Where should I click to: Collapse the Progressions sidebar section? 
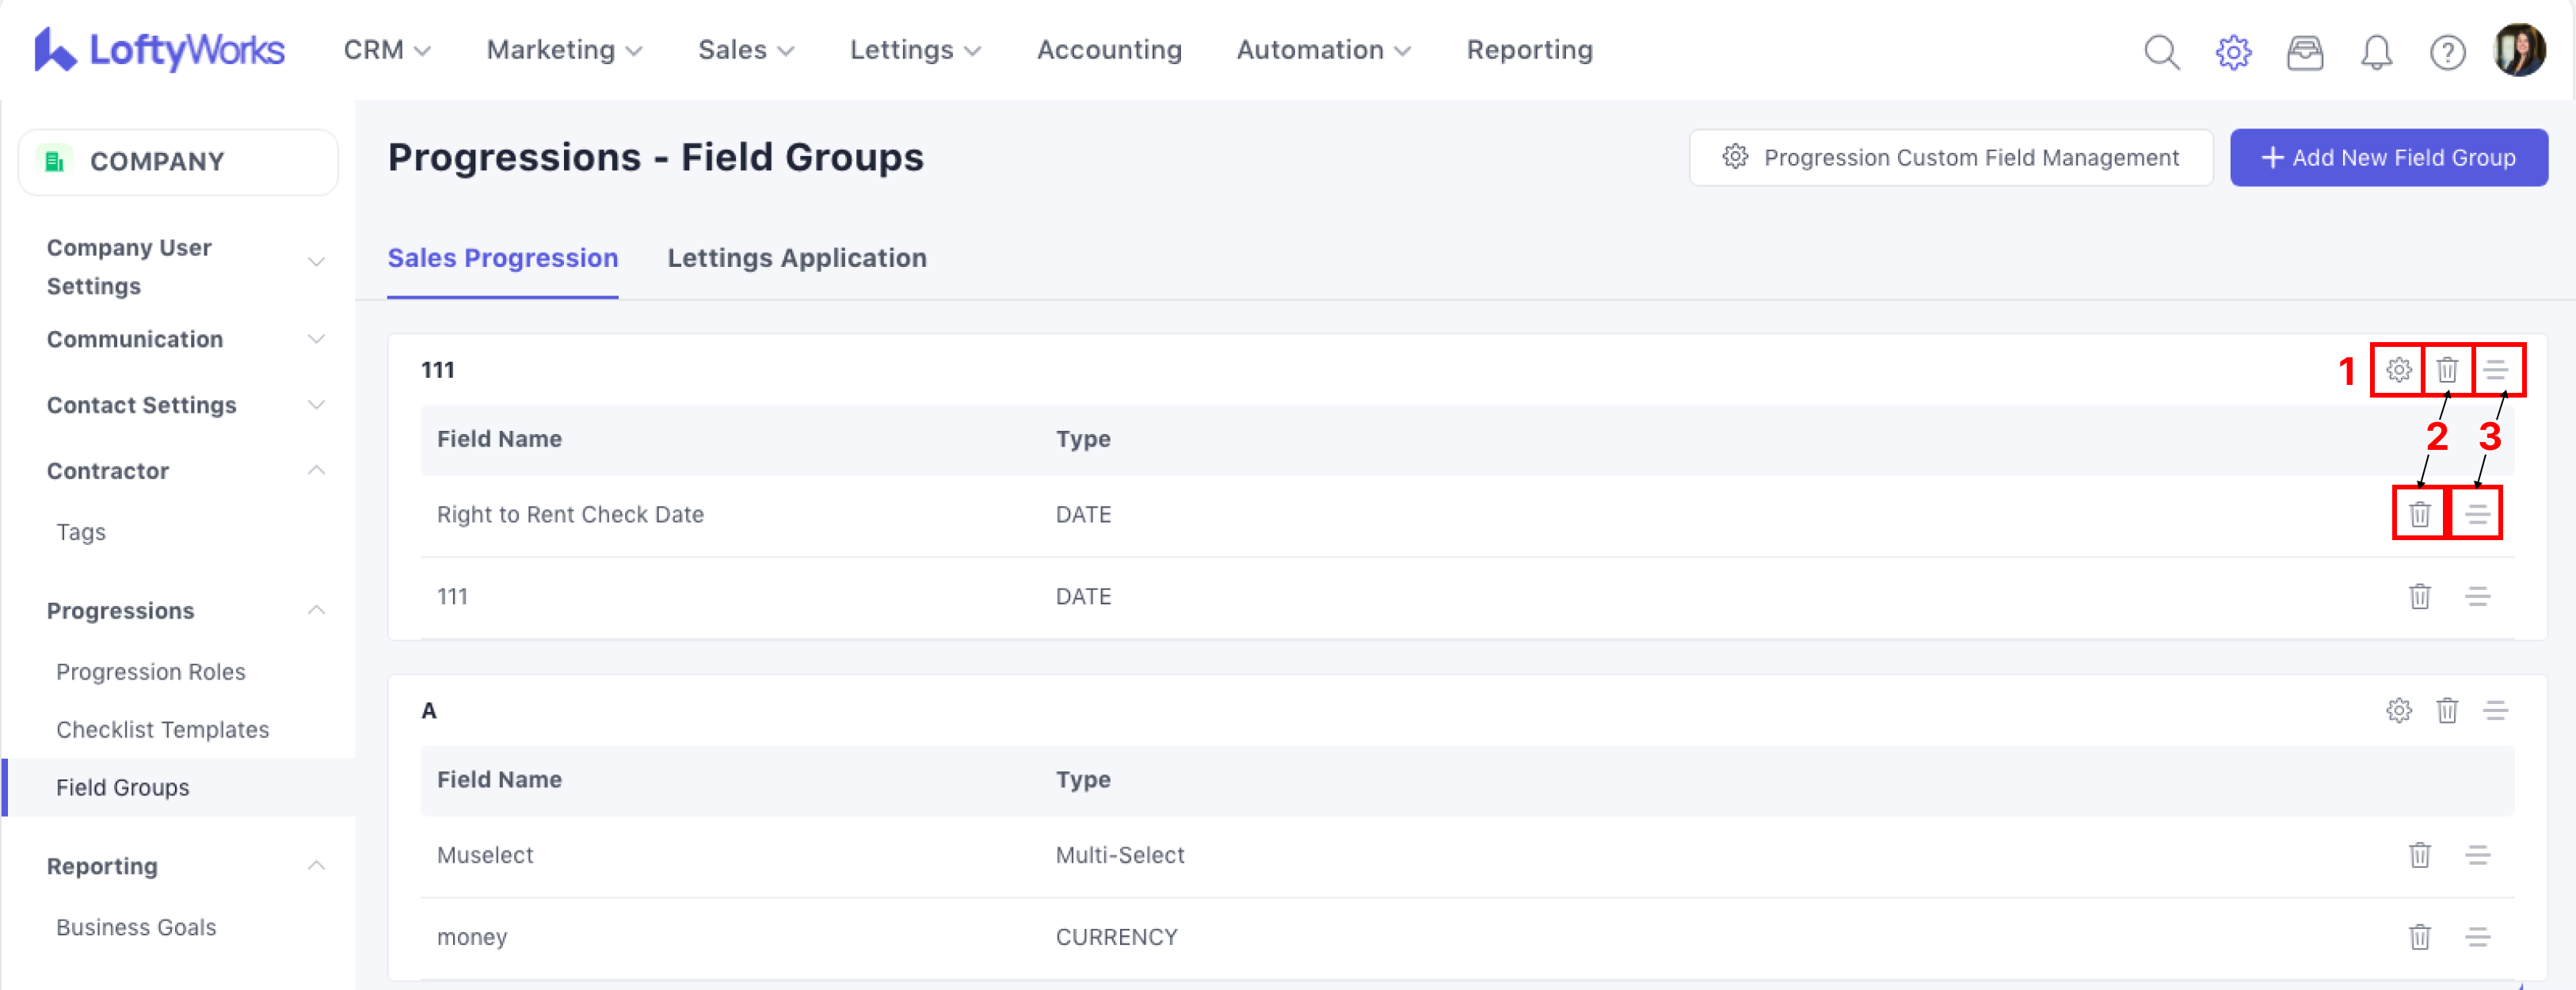(x=316, y=610)
